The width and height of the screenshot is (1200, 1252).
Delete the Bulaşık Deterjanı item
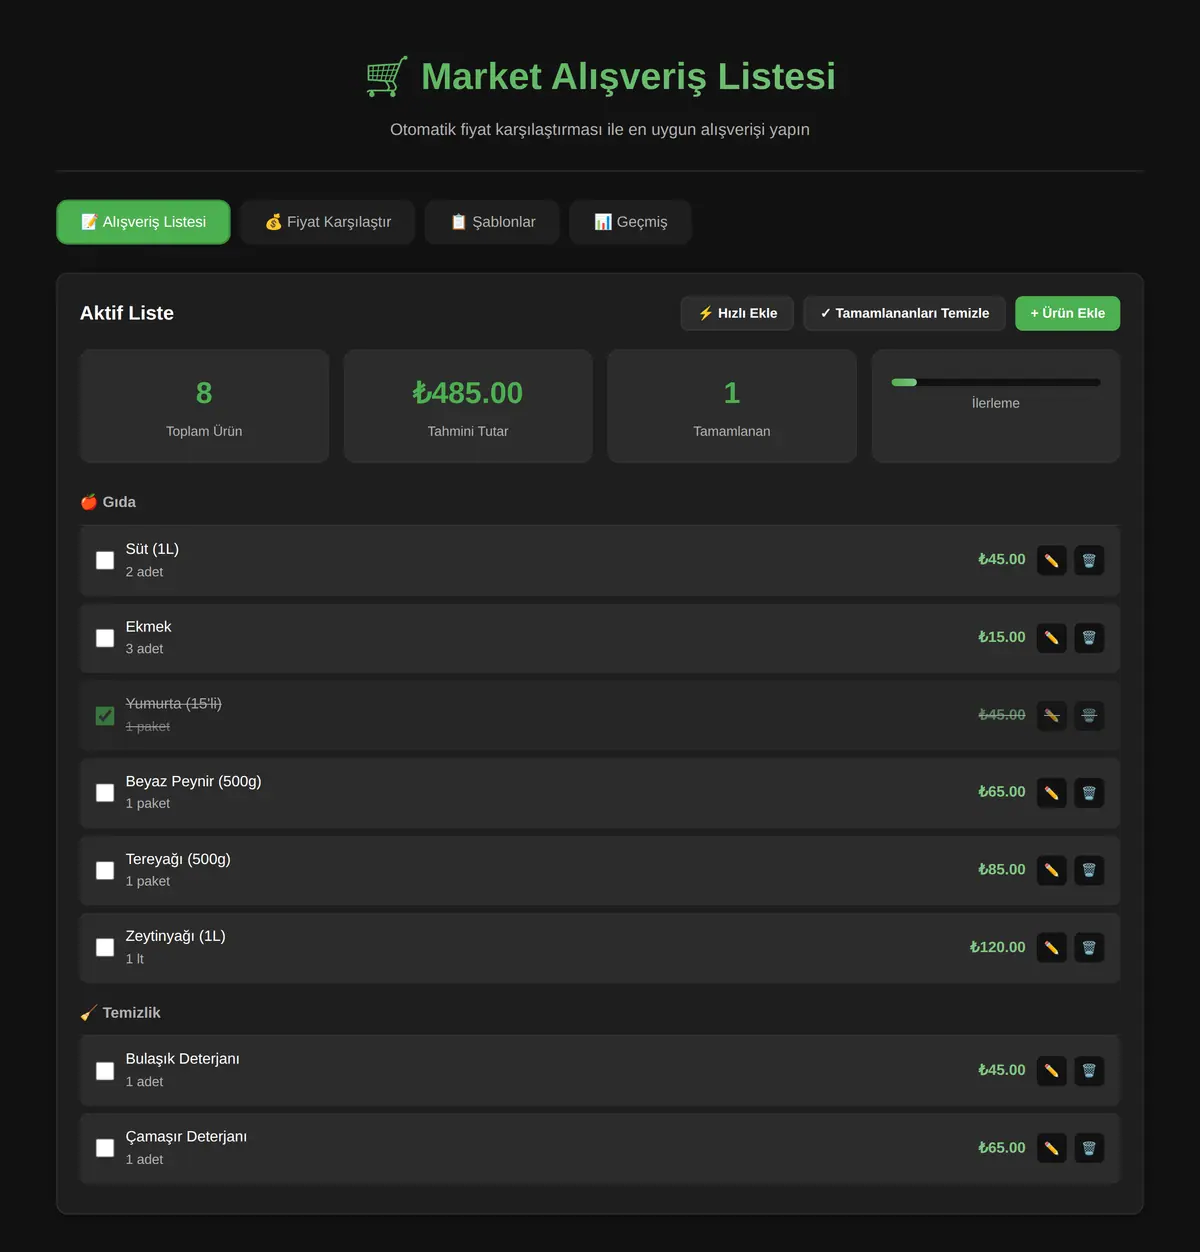pos(1089,1071)
